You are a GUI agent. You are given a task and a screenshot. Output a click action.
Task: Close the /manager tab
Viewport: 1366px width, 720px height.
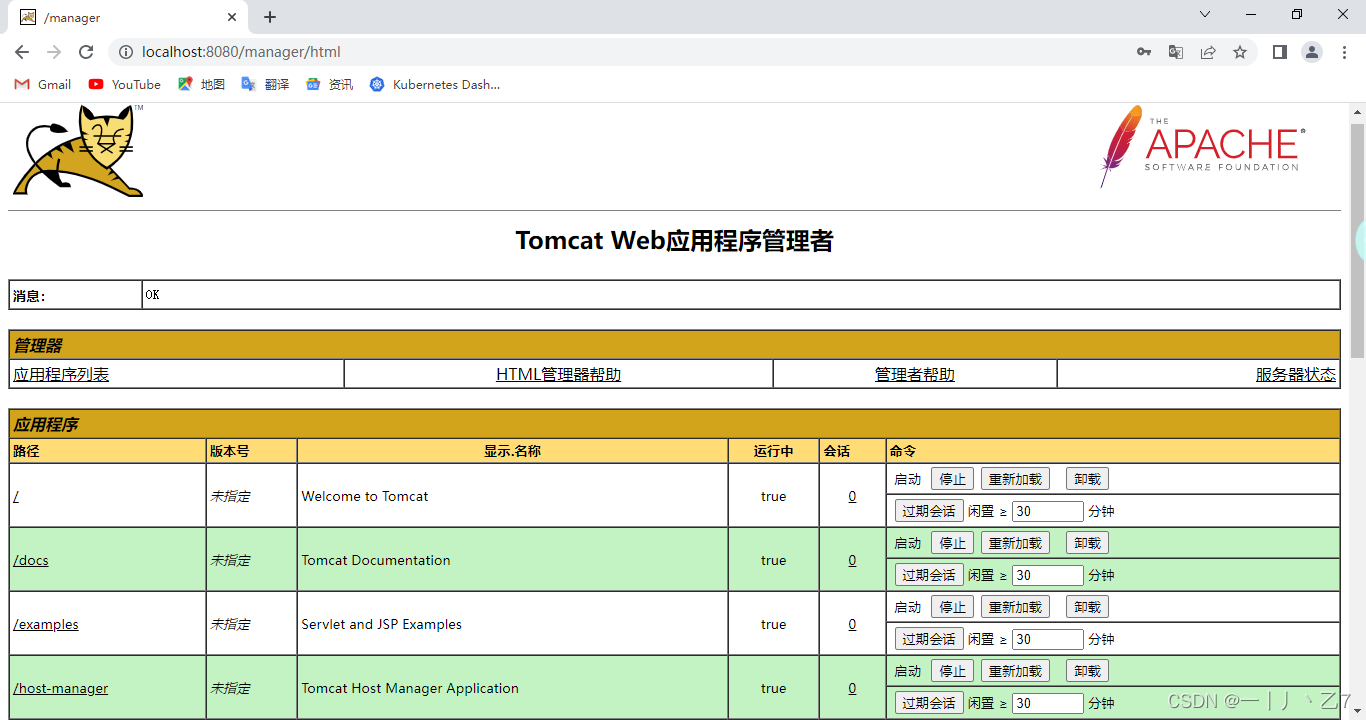tap(232, 17)
